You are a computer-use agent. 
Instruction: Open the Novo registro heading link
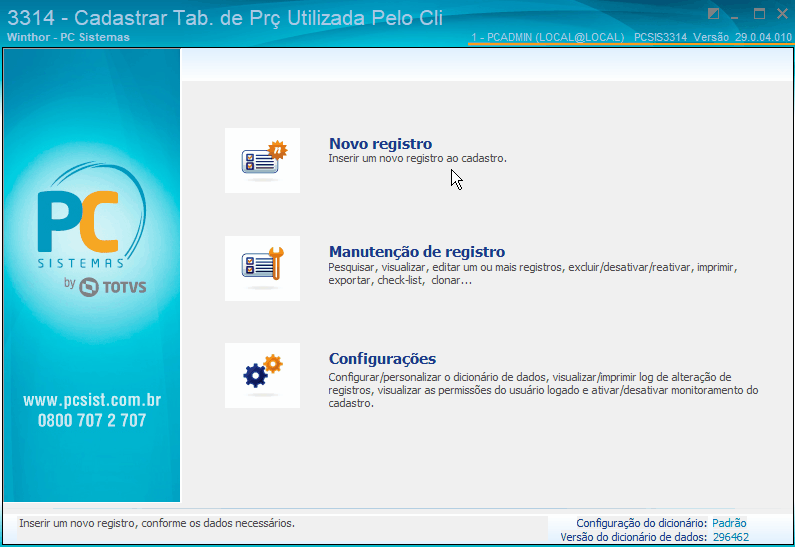tap(380, 143)
